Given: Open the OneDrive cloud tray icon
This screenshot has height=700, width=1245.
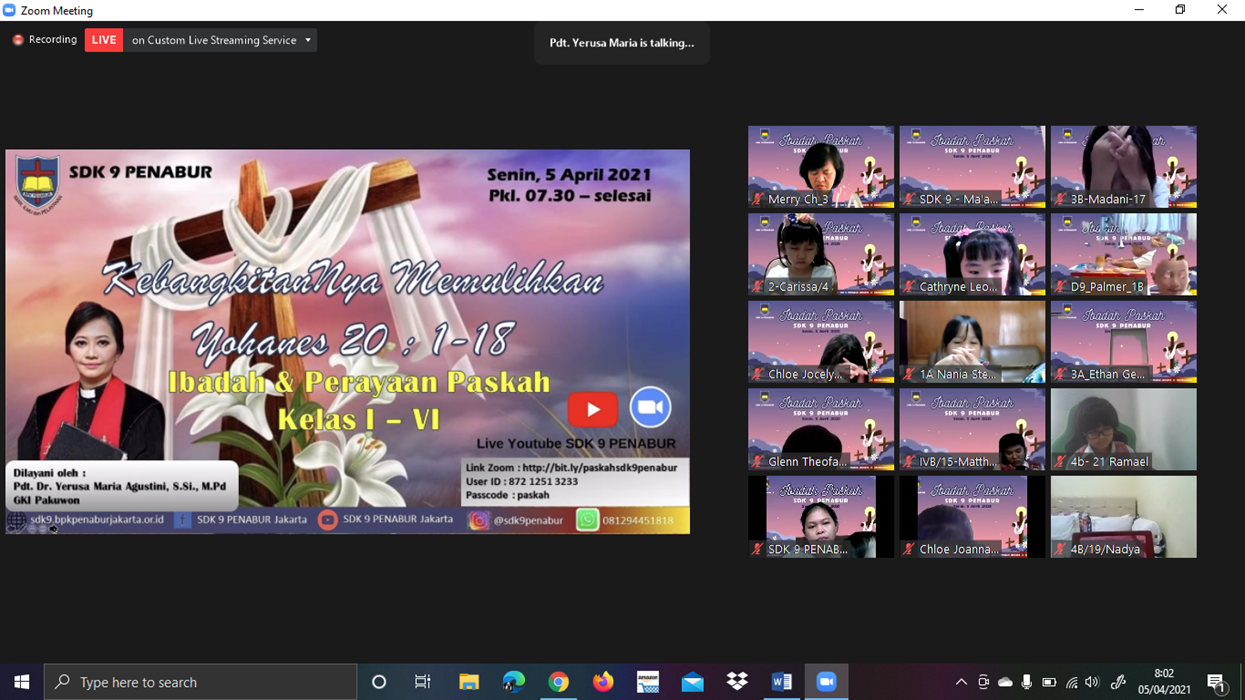Looking at the screenshot, I should point(1005,682).
